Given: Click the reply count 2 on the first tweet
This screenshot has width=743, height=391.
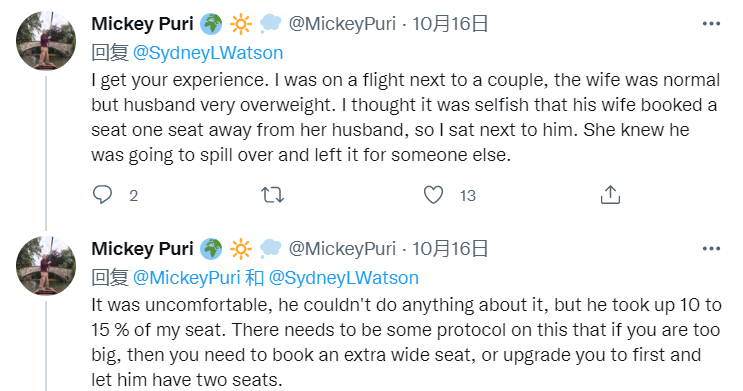Looking at the screenshot, I should tap(134, 195).
